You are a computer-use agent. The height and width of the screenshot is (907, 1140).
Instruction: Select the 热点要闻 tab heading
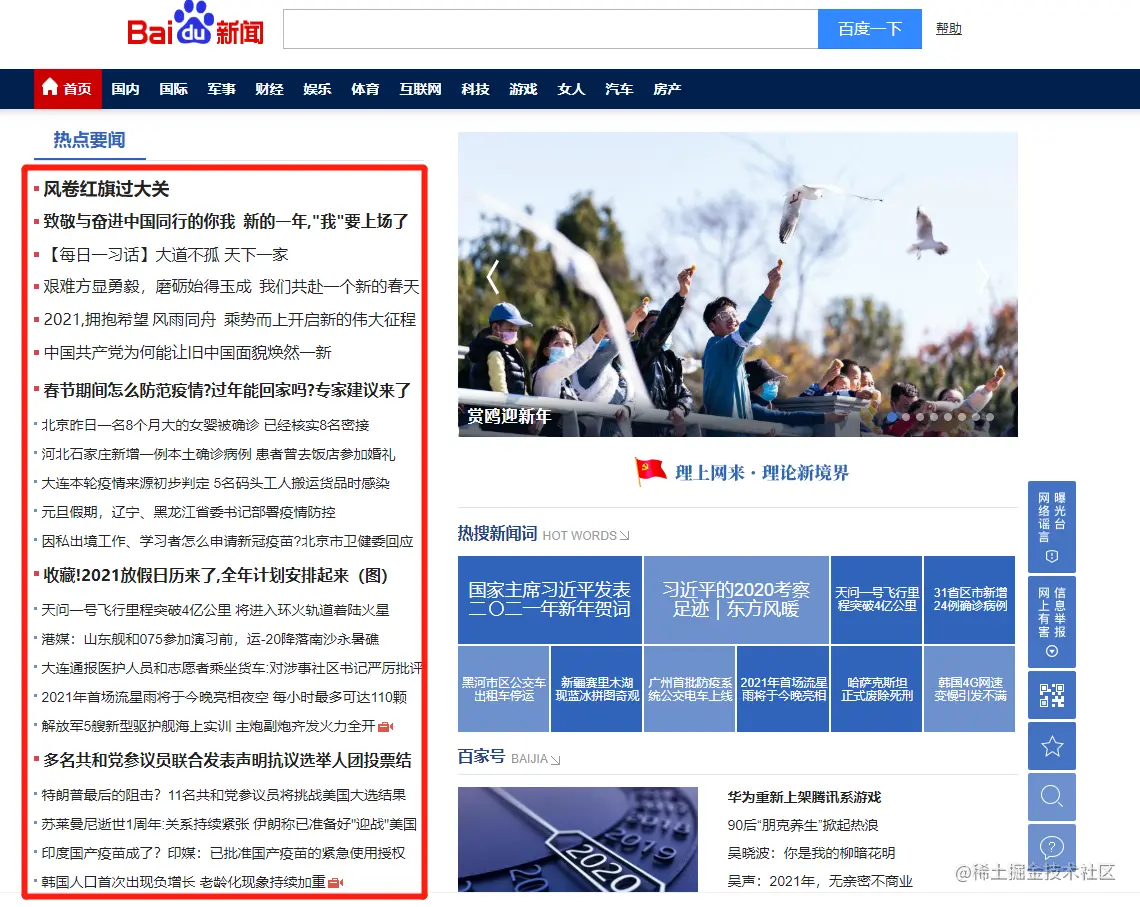click(x=89, y=140)
